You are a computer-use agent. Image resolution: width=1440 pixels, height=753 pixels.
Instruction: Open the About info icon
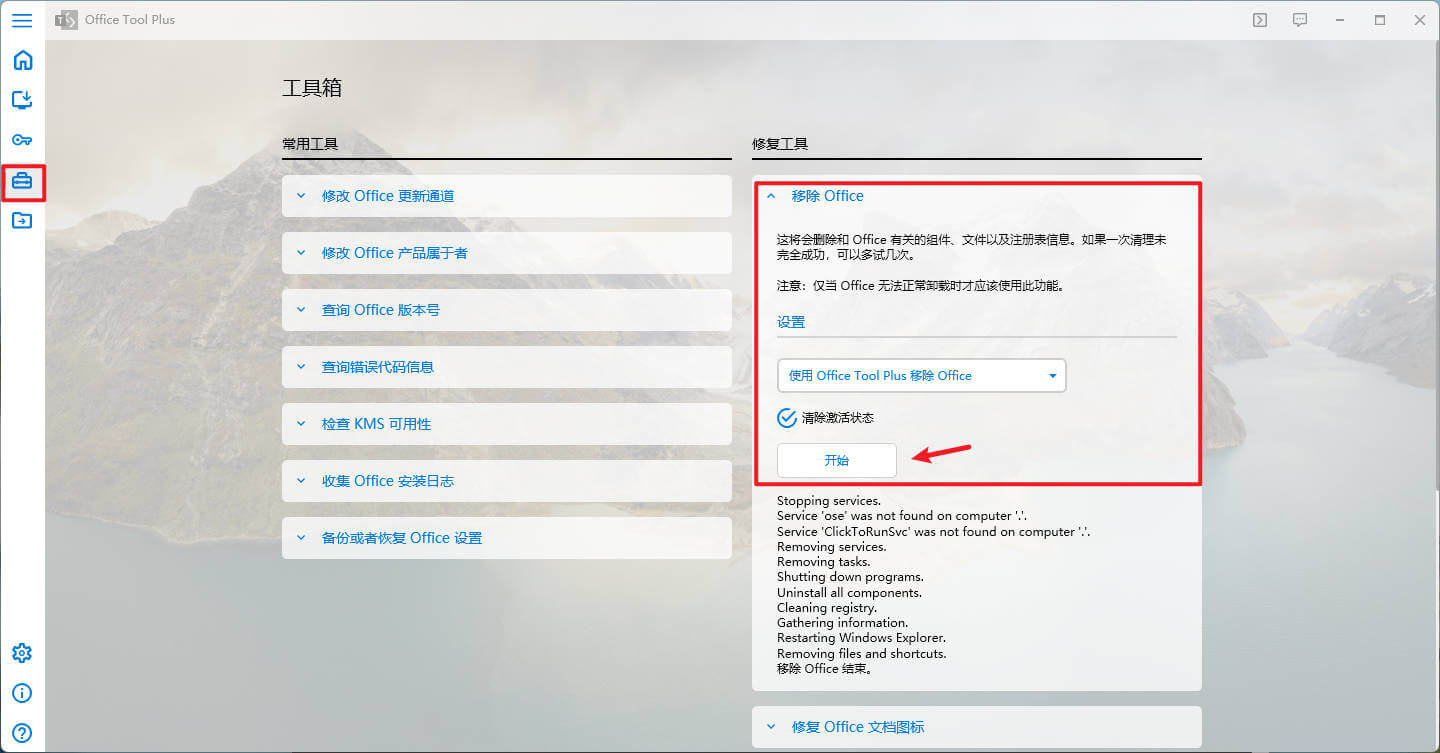tap(22, 693)
